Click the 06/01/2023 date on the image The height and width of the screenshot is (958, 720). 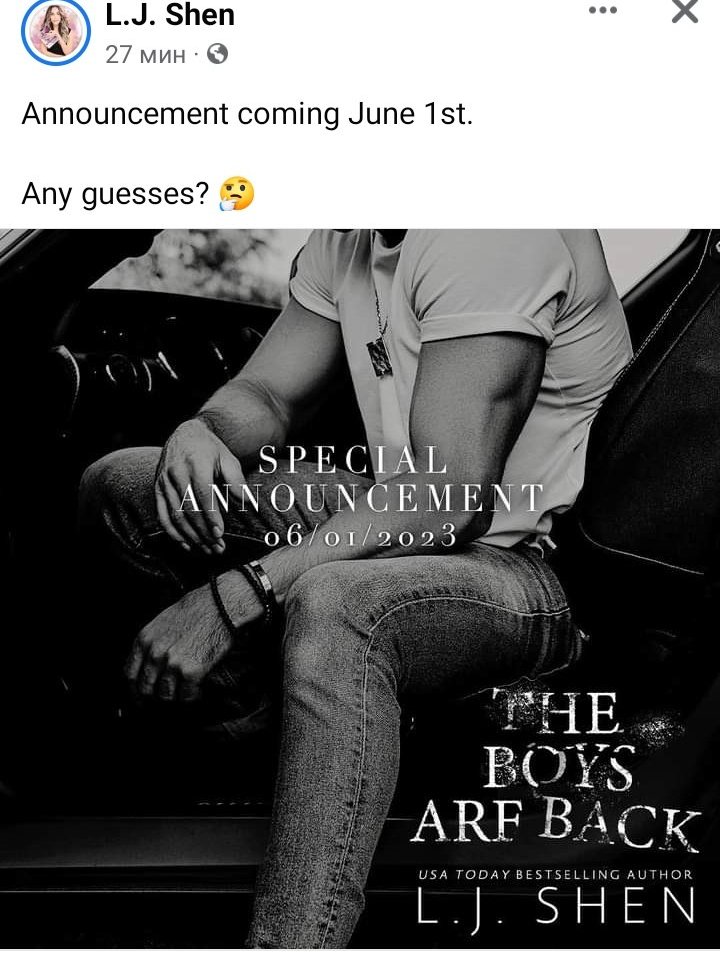[x=361, y=536]
